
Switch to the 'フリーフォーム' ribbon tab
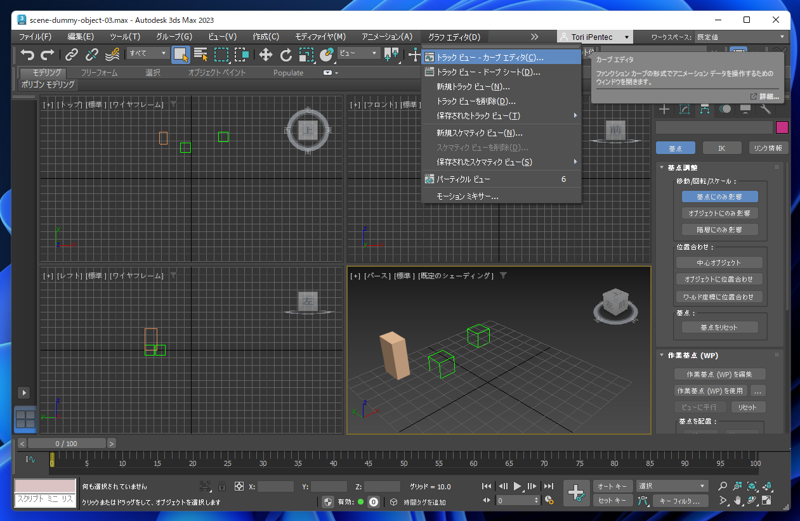tap(99, 72)
